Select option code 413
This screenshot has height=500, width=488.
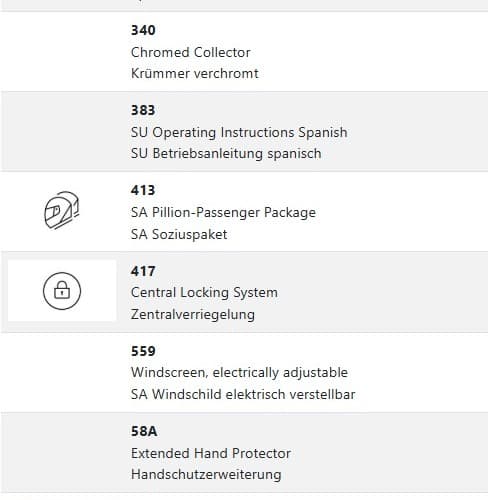pyautogui.click(x=143, y=190)
